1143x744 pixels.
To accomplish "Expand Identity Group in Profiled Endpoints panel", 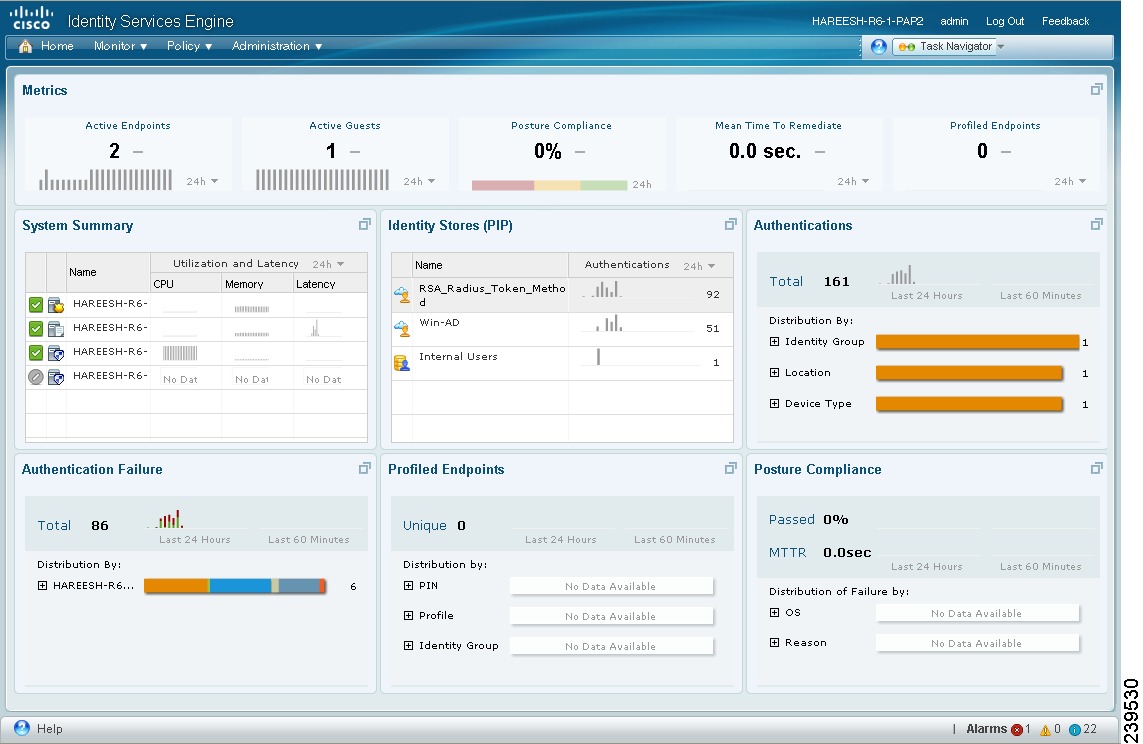I will [x=408, y=646].
